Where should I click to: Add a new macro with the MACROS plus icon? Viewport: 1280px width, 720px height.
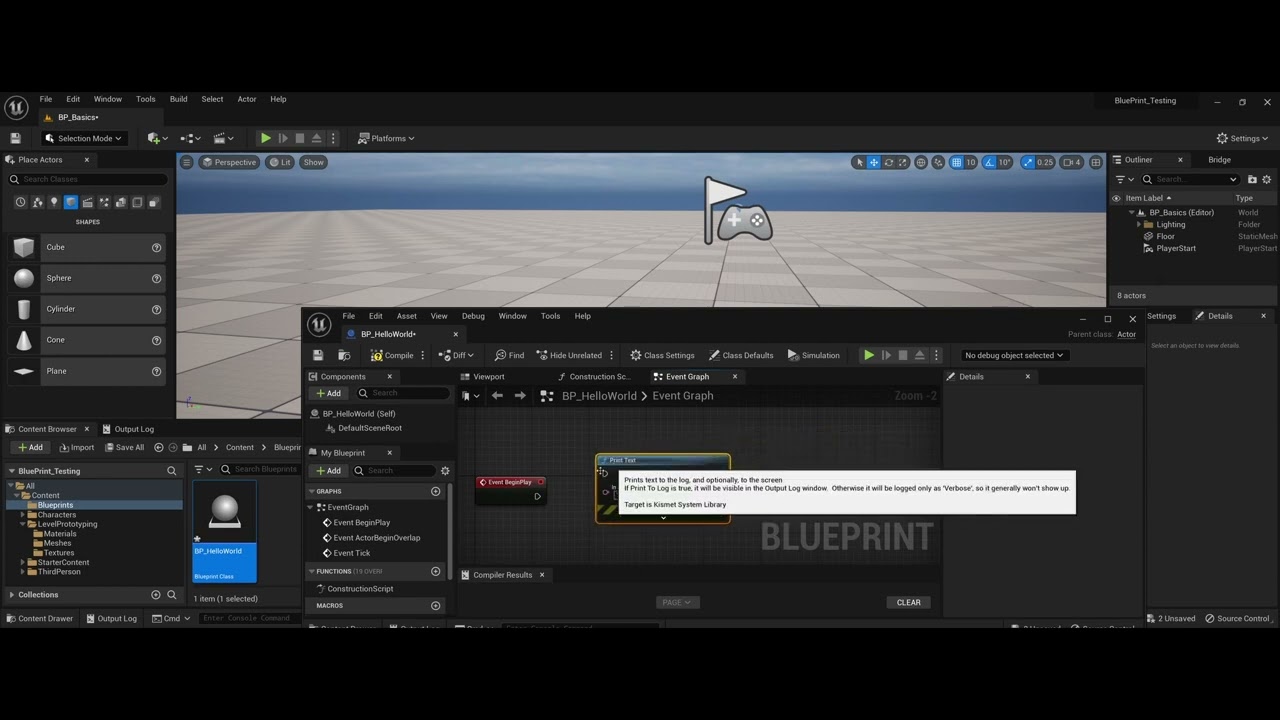coord(435,605)
